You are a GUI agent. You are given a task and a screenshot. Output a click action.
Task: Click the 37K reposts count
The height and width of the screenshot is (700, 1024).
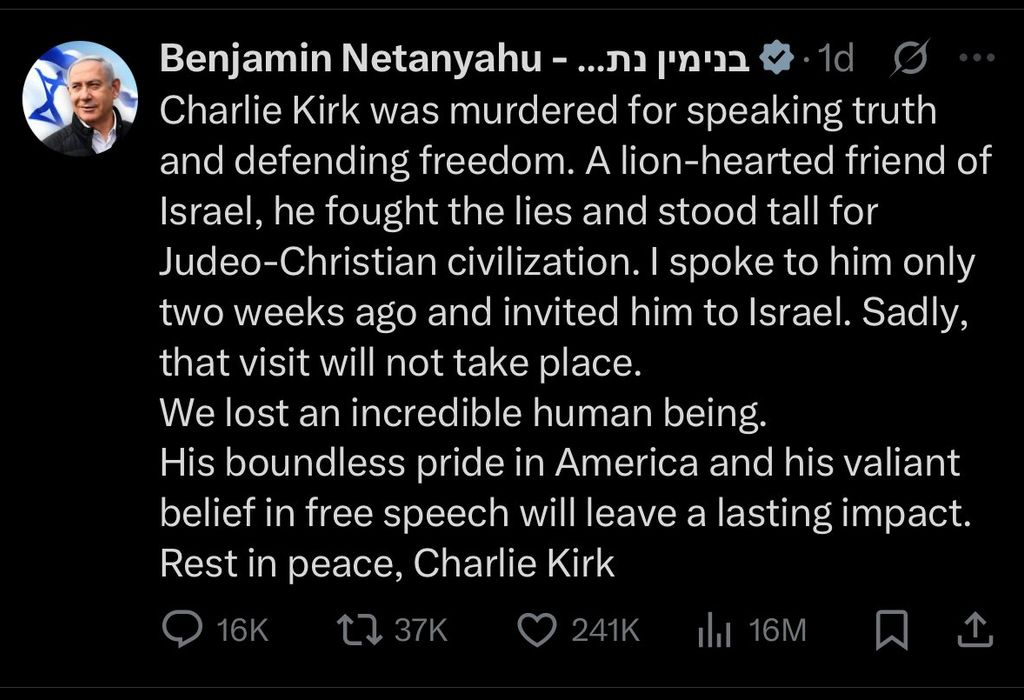(x=421, y=630)
